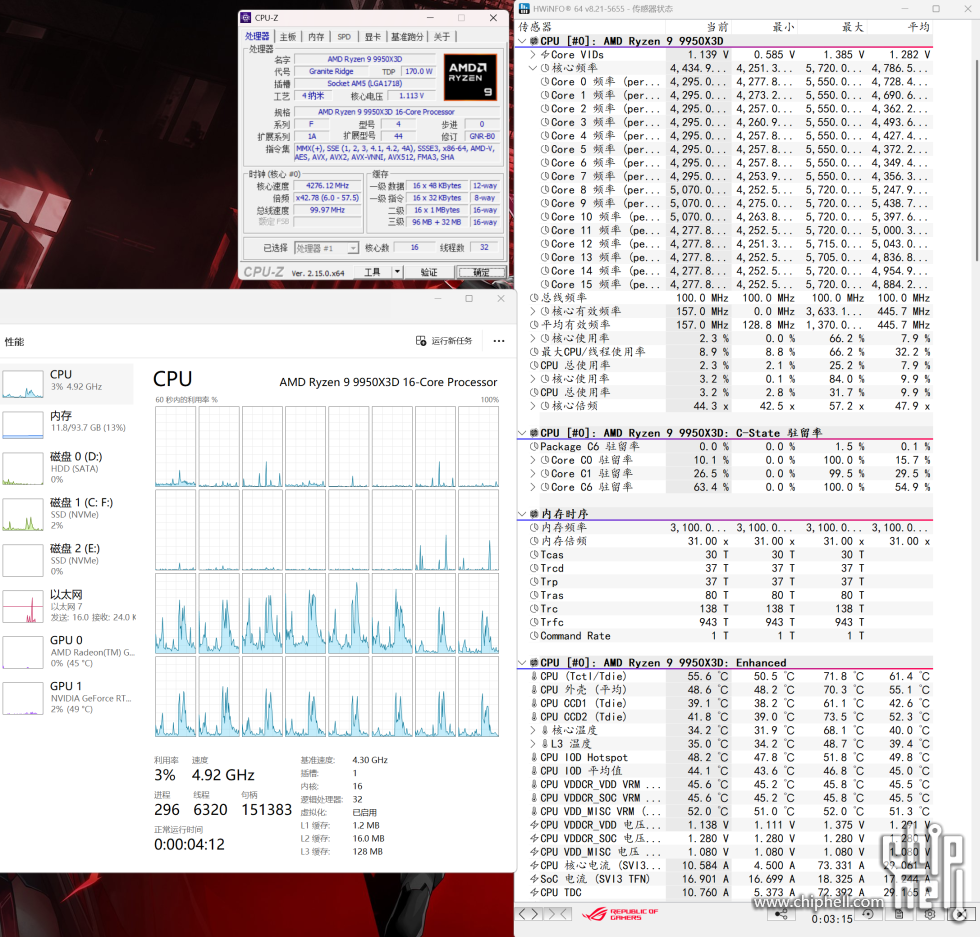Expand the Core VIDs row
Viewport: 980px width, 937px height.
[x=533, y=54]
